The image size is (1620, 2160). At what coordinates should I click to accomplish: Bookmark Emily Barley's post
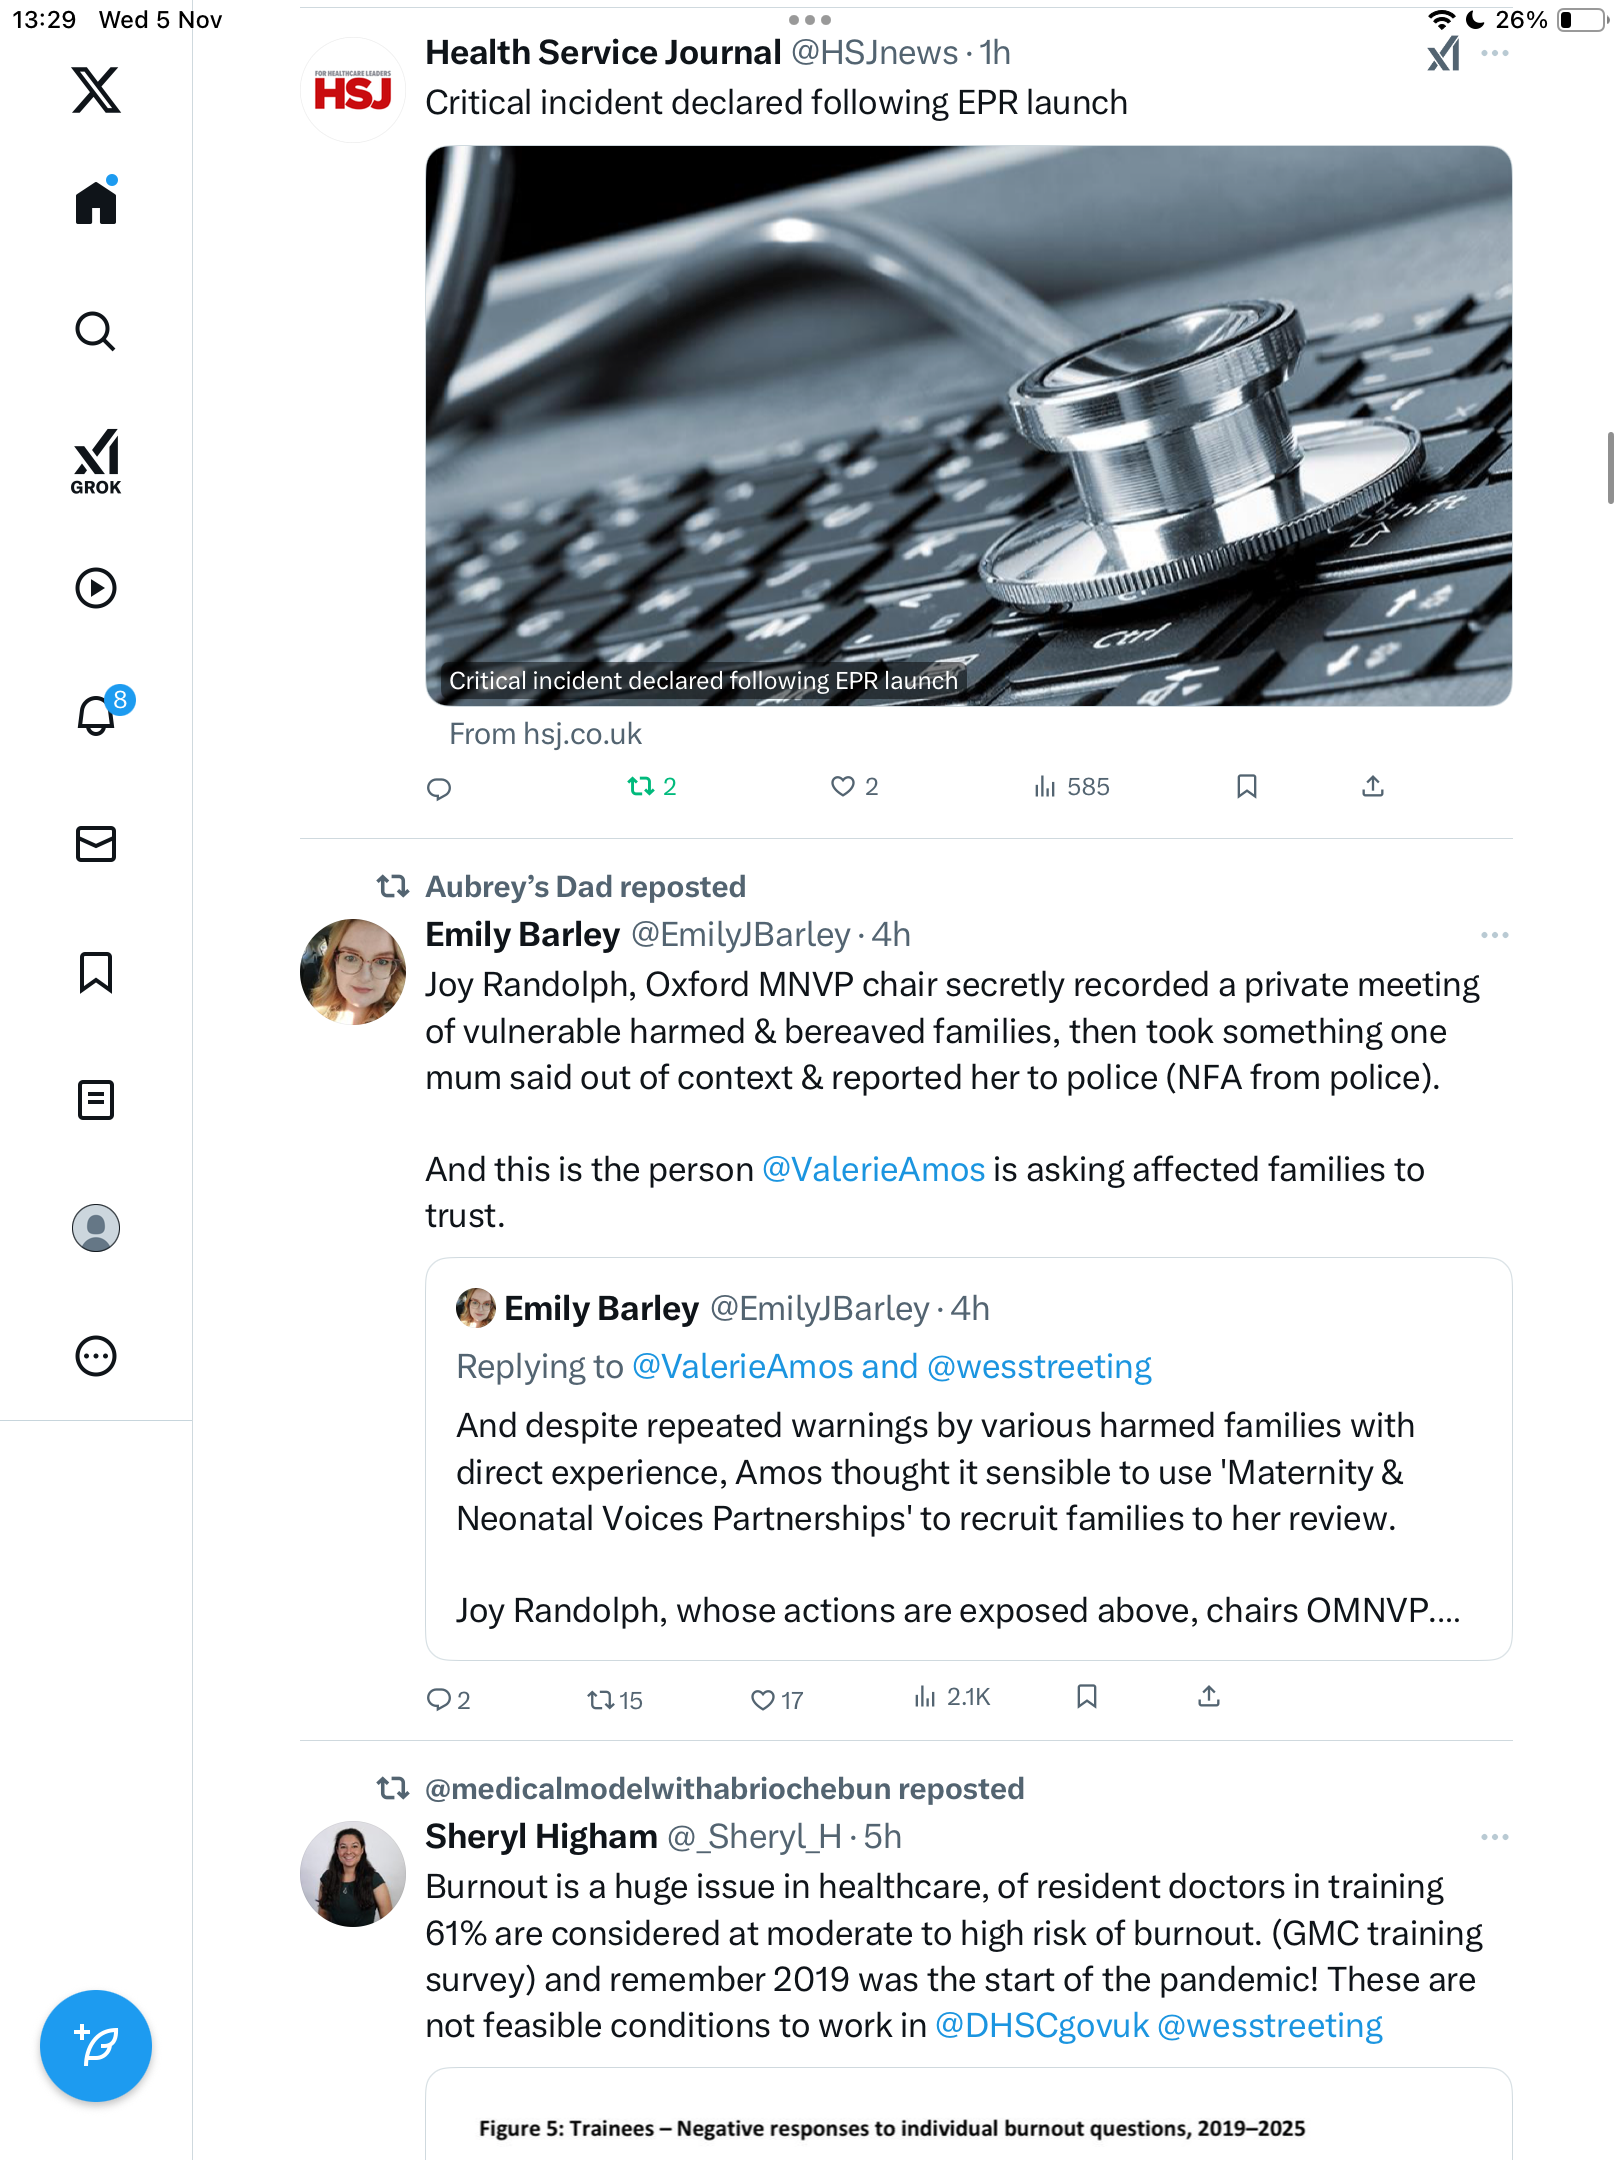click(x=1087, y=1697)
